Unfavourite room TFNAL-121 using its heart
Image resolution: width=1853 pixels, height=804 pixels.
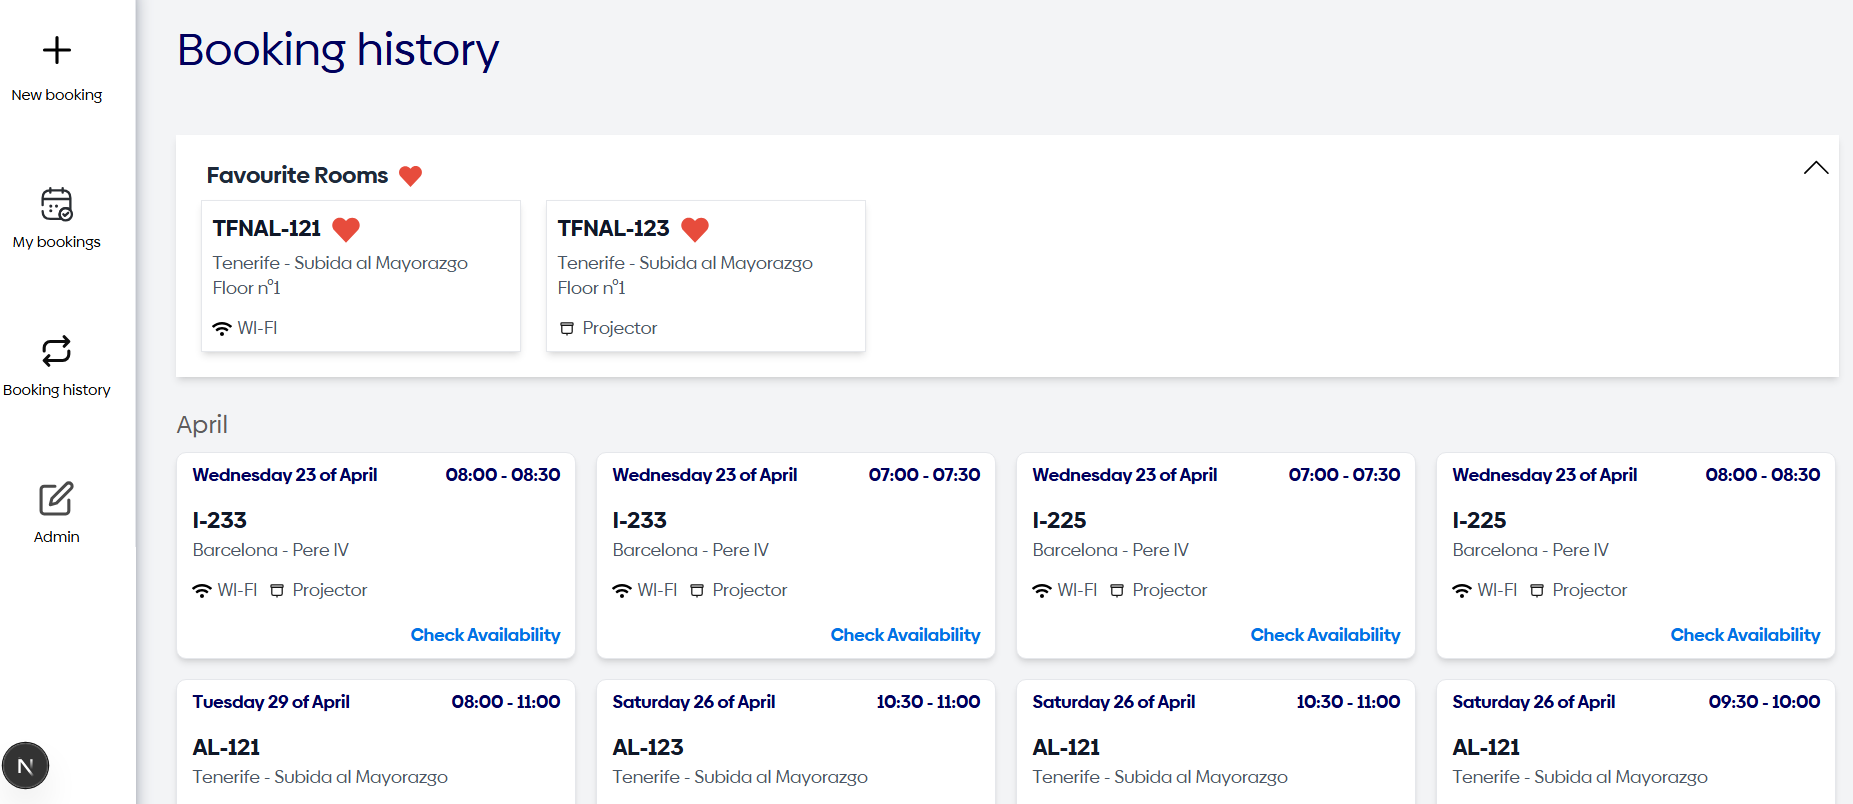(346, 229)
